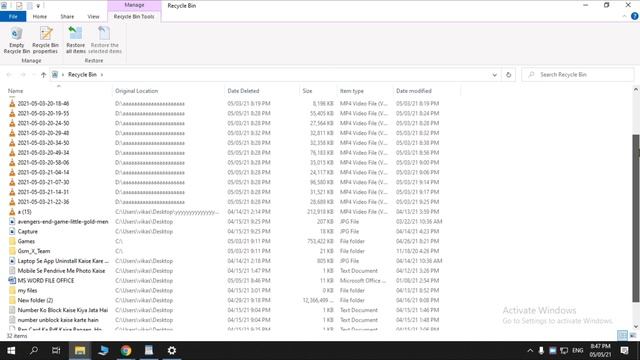Open Google Chrome from taskbar

pos(126,350)
